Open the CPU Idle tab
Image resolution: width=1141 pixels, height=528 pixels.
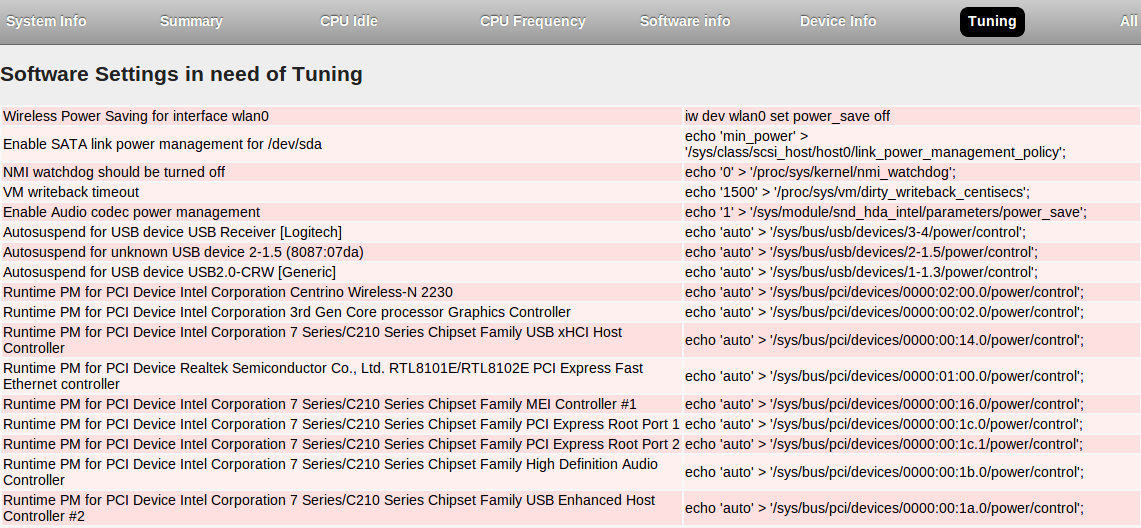[349, 21]
